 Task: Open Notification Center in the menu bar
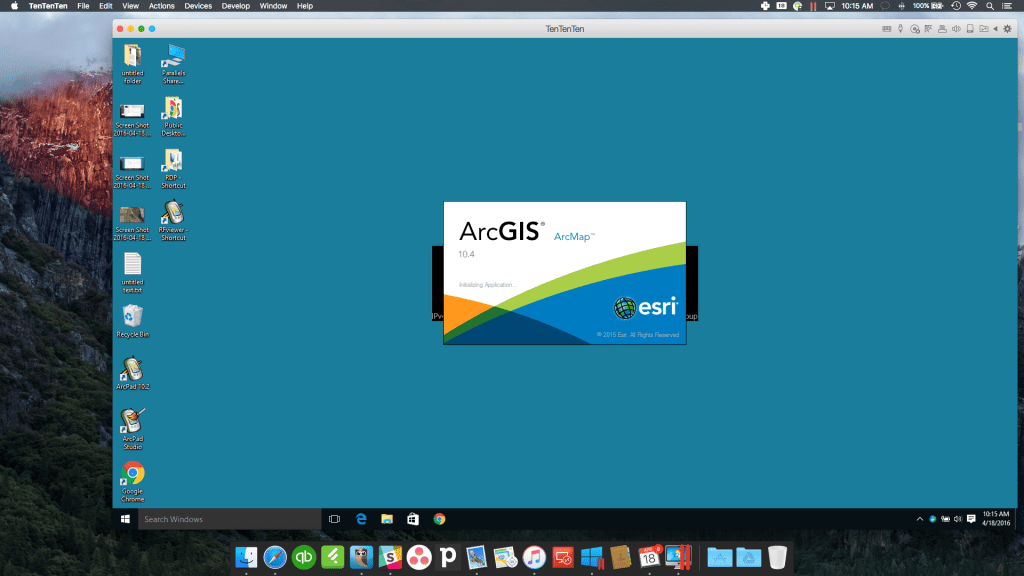pyautogui.click(x=1007, y=6)
